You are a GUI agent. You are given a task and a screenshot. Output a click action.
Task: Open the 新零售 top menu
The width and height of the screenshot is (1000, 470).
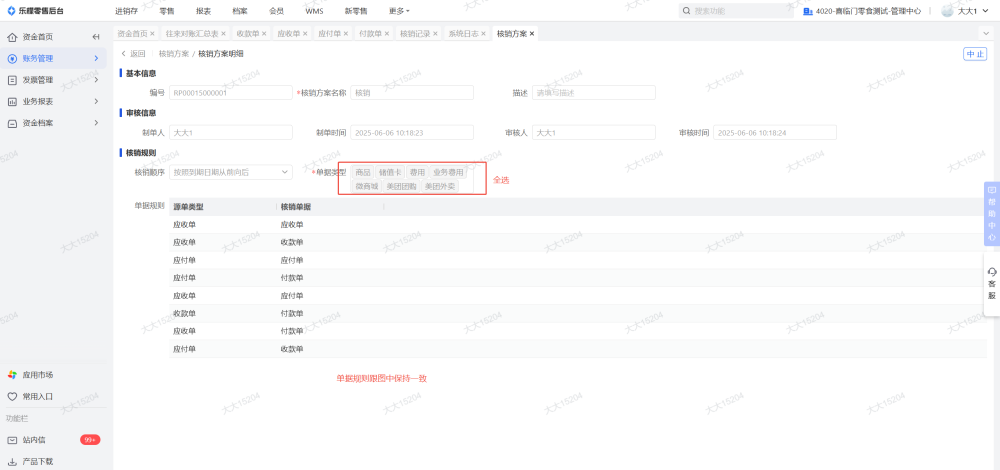pos(356,11)
